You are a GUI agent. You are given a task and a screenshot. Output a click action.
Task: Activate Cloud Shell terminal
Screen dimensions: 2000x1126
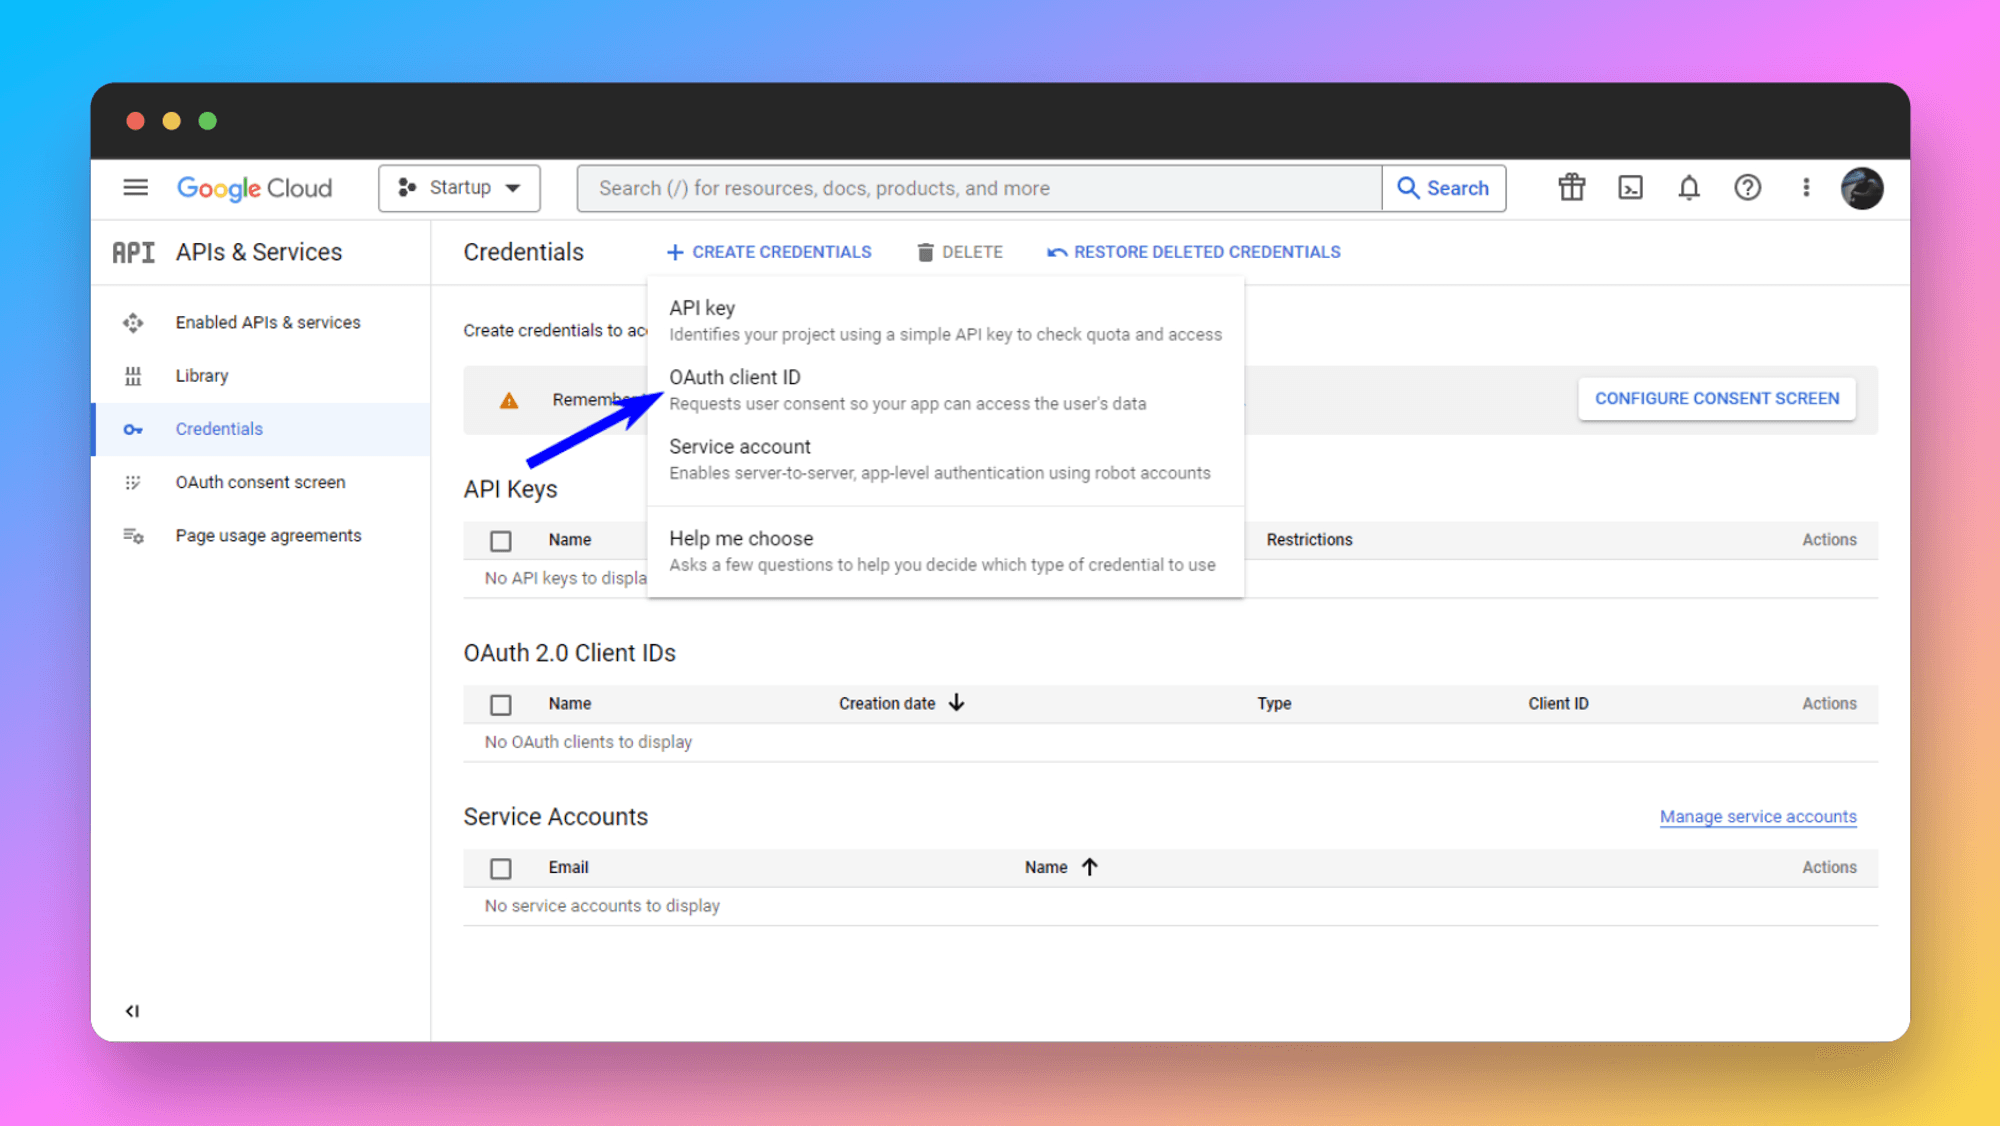click(1629, 188)
